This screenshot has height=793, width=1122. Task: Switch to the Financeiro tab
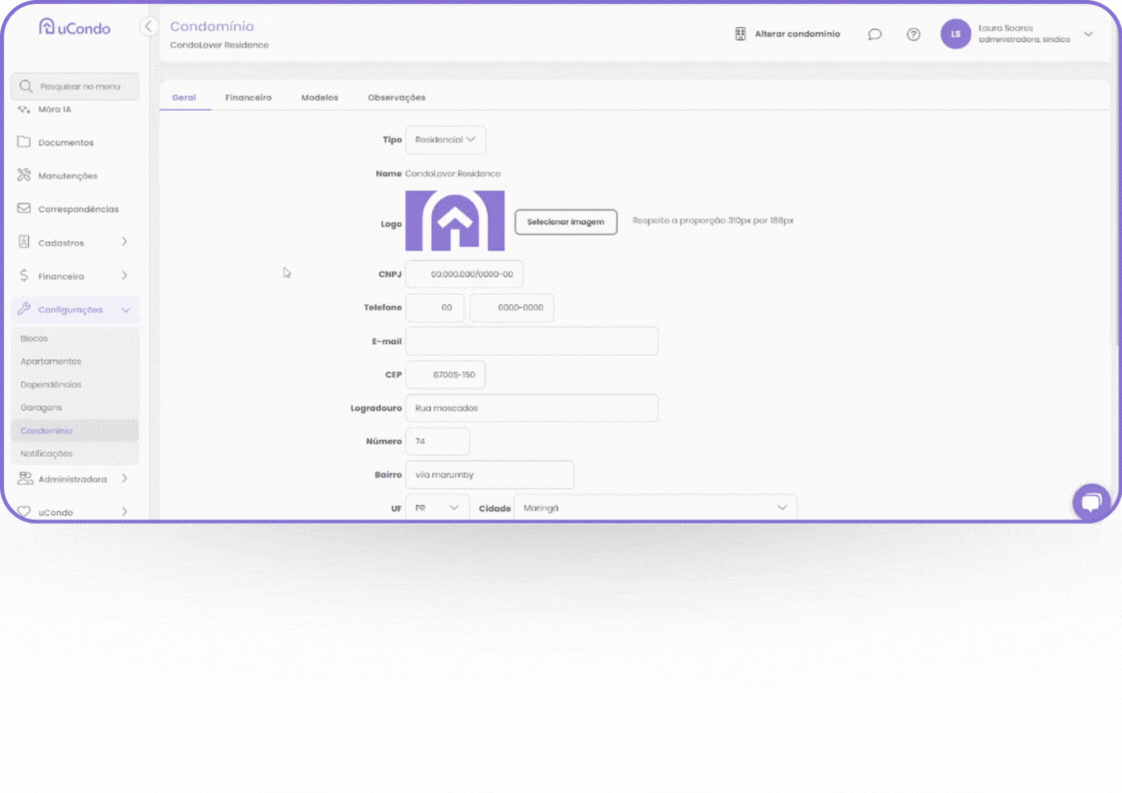(x=248, y=98)
